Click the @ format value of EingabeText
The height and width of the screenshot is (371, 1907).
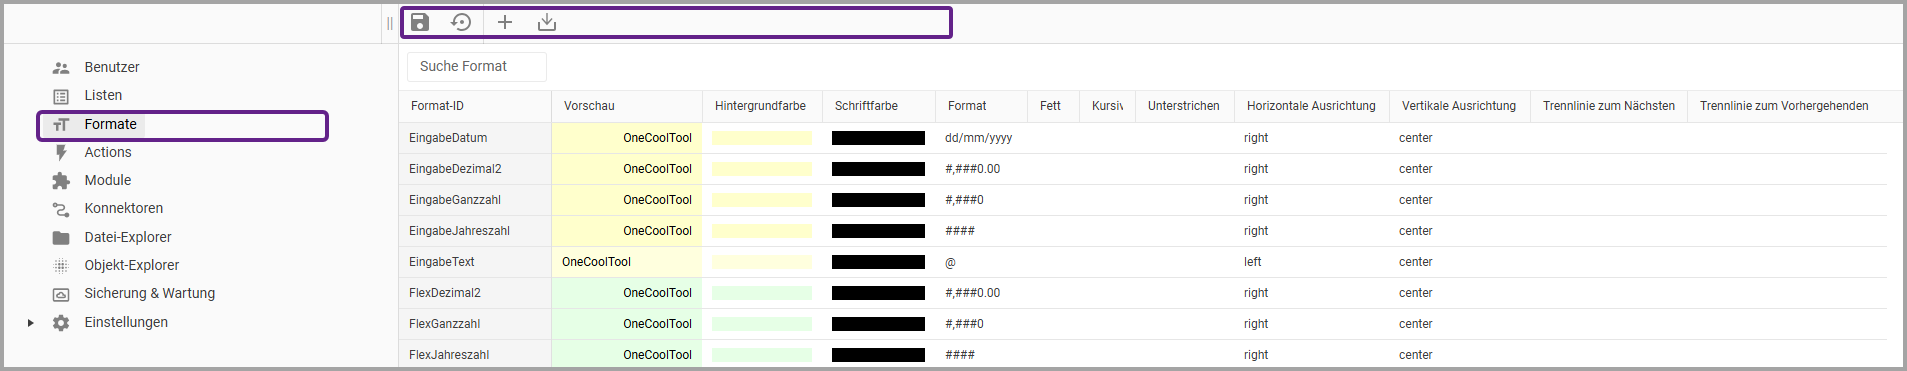click(950, 262)
